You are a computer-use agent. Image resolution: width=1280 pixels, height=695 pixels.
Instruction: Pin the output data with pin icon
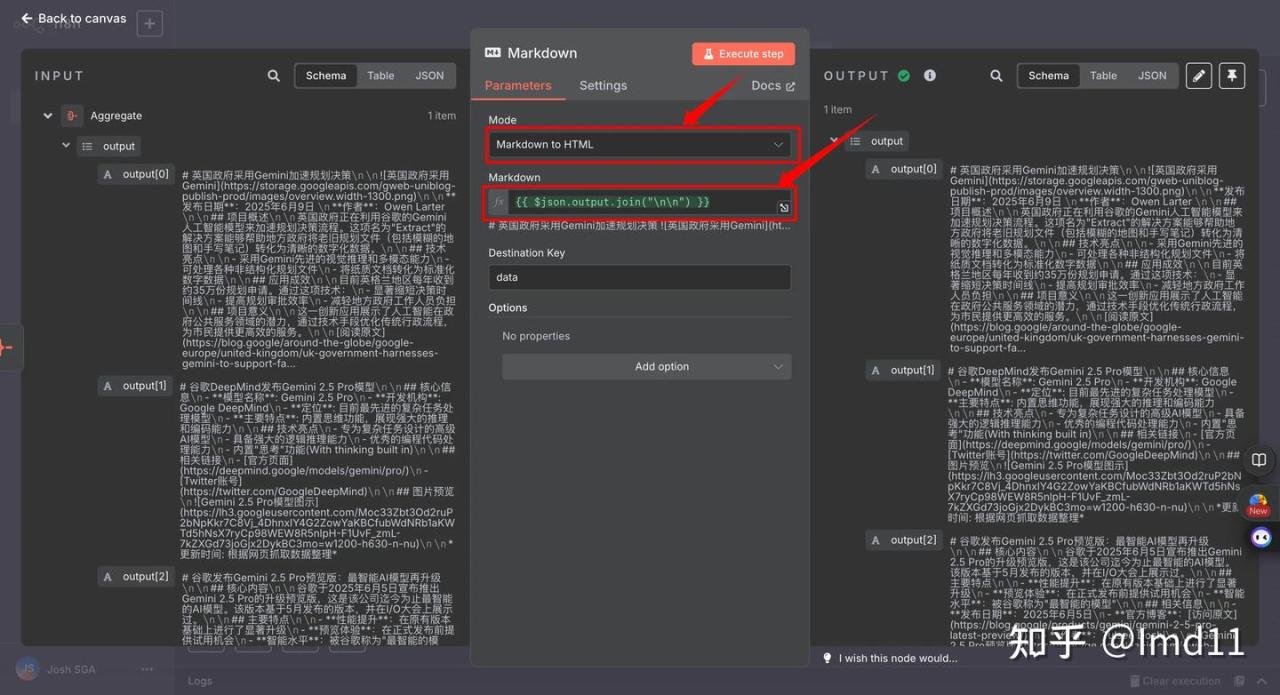[x=1232, y=76]
